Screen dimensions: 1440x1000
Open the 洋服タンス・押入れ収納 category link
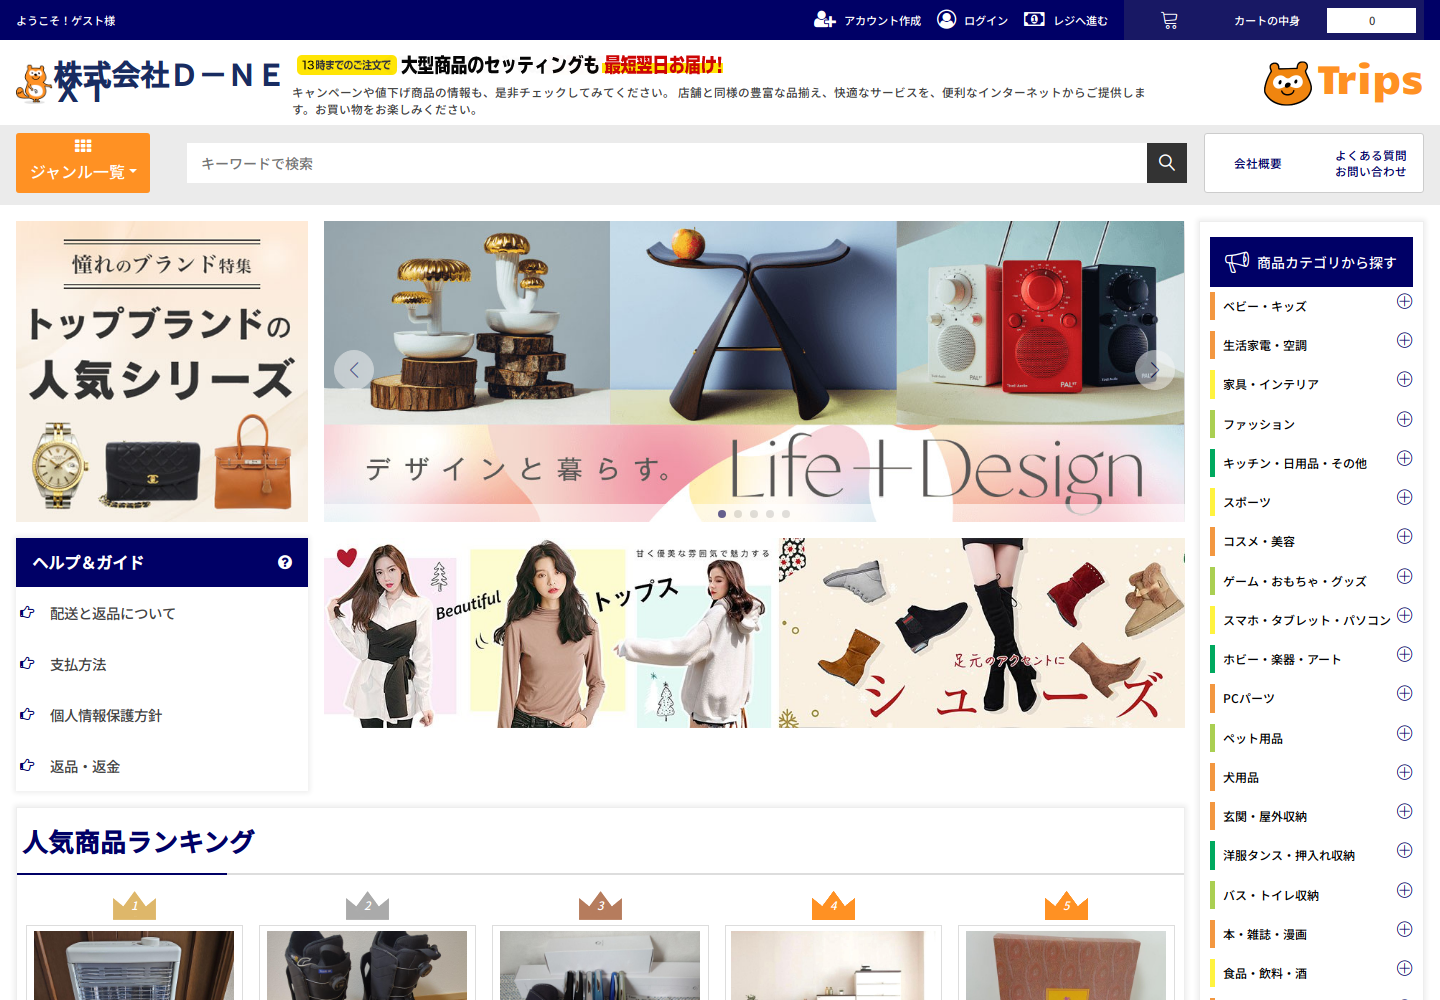pyautogui.click(x=1289, y=855)
